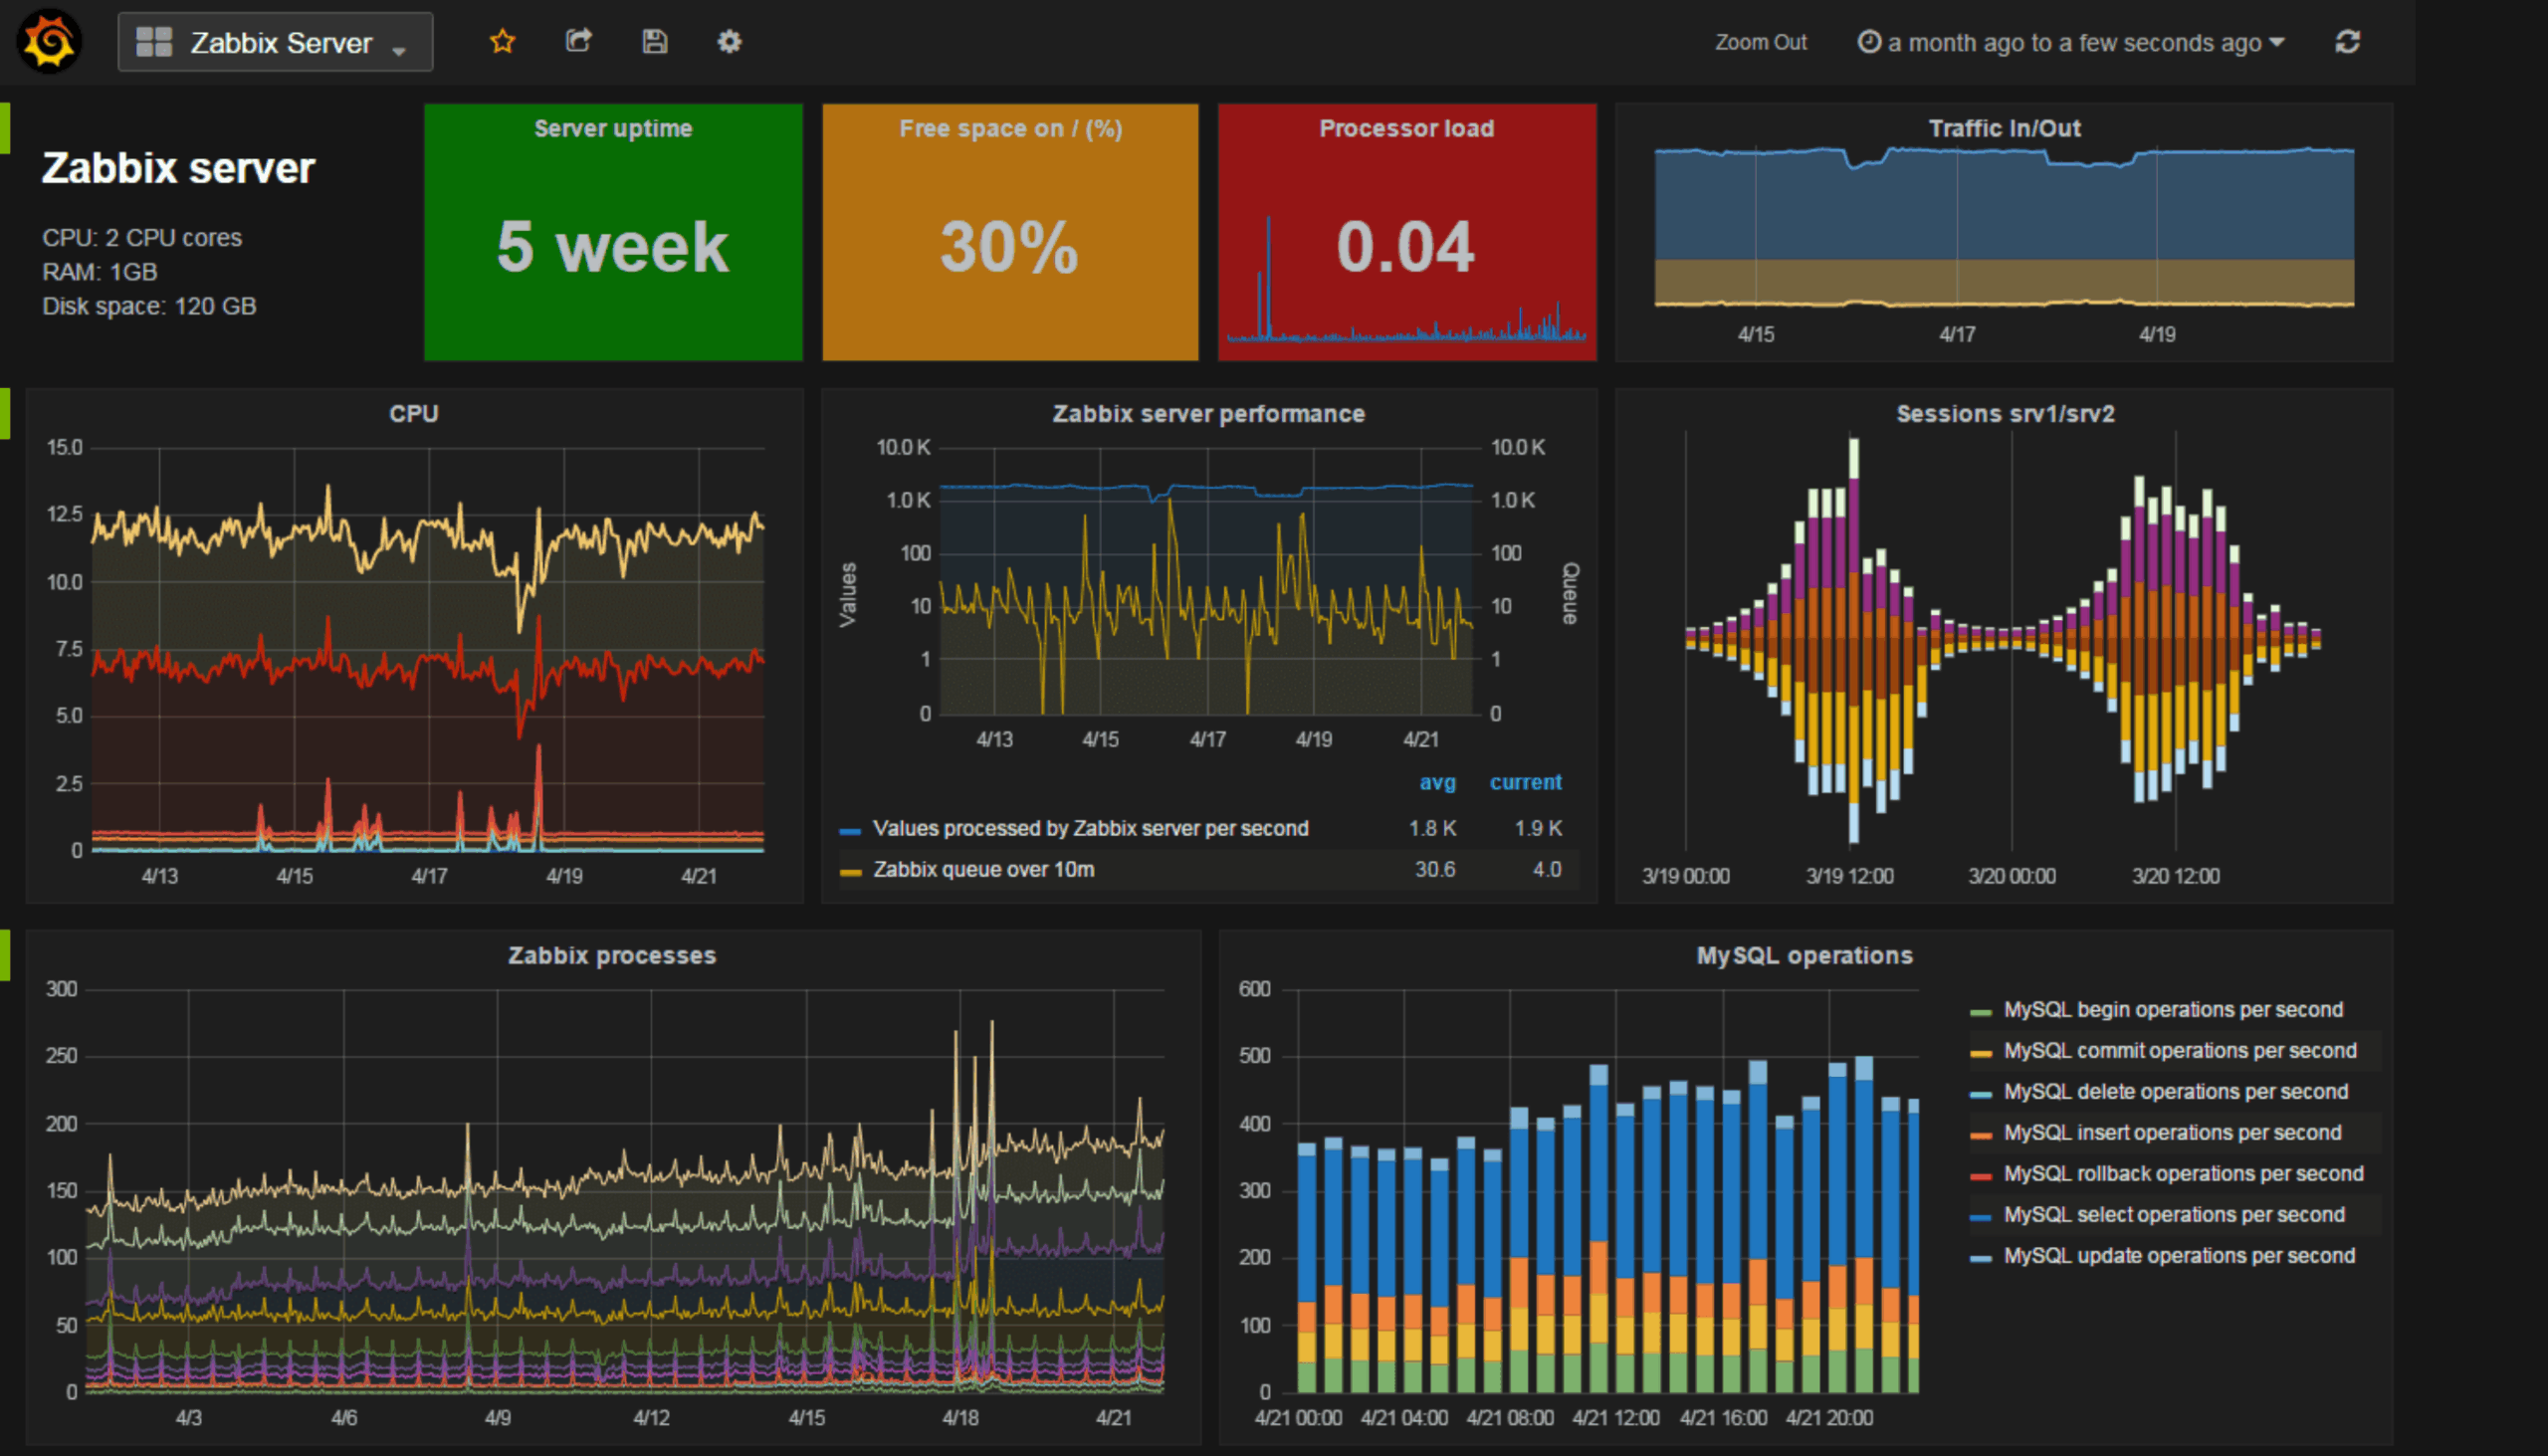Star this dashboard as favorite
This screenshot has height=1456, width=2548.
tap(502, 42)
